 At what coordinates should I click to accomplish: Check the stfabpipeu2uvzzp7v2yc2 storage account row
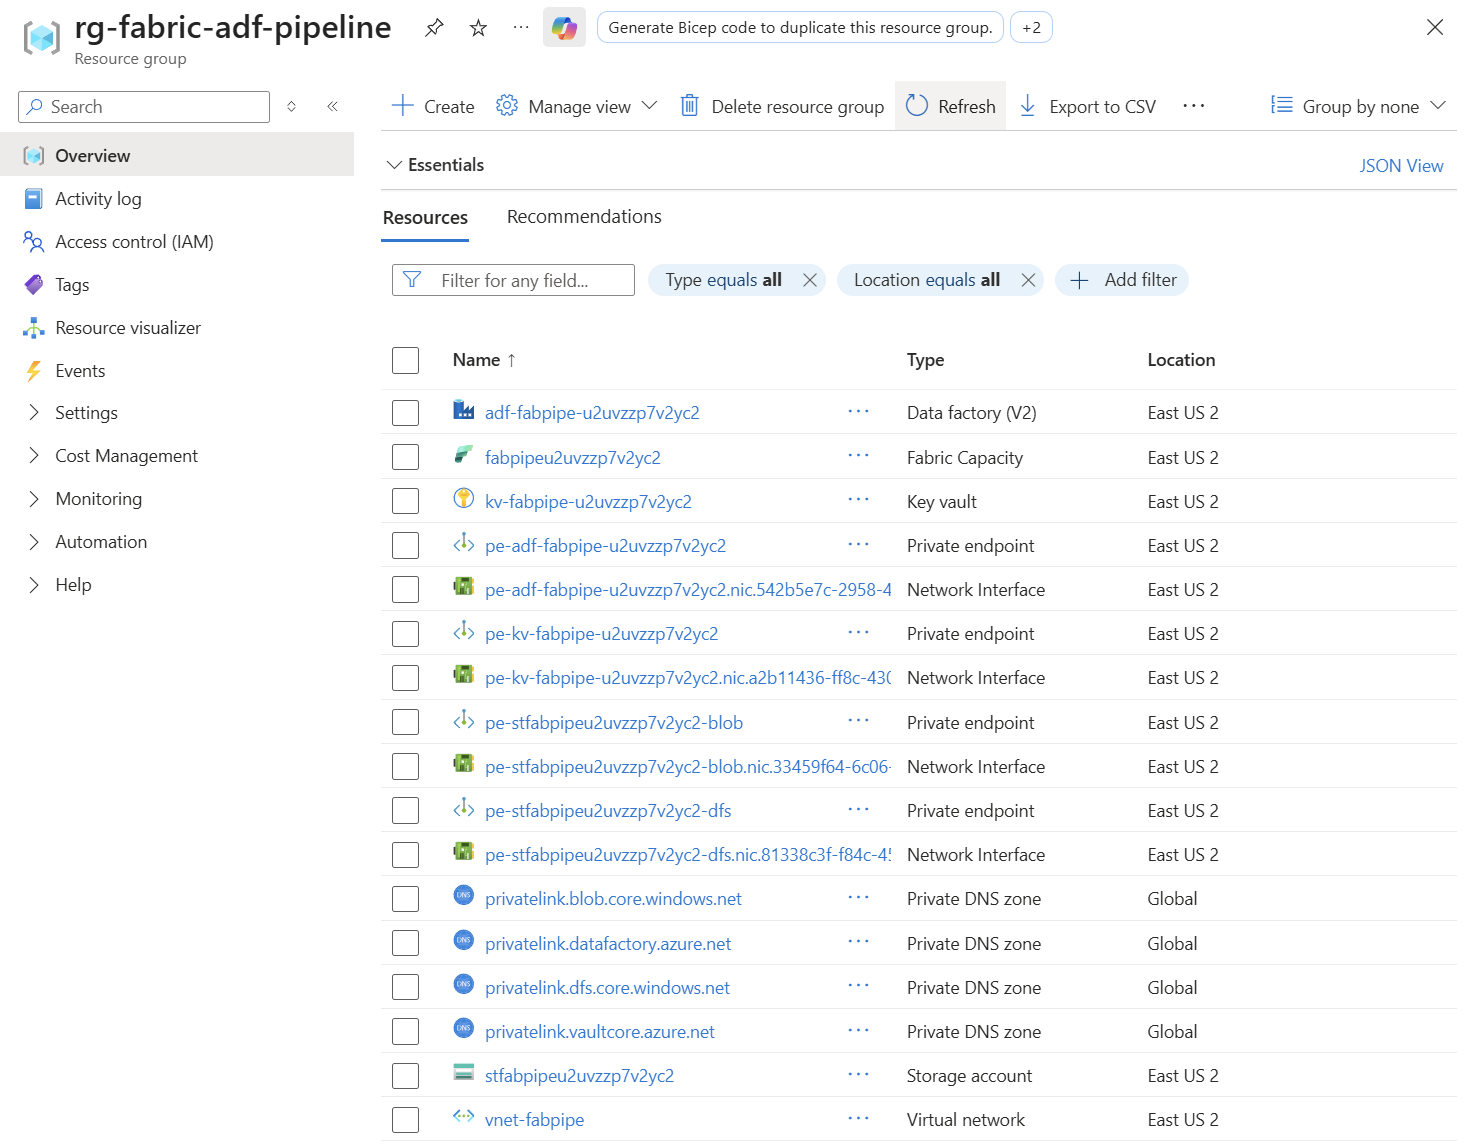(x=405, y=1075)
